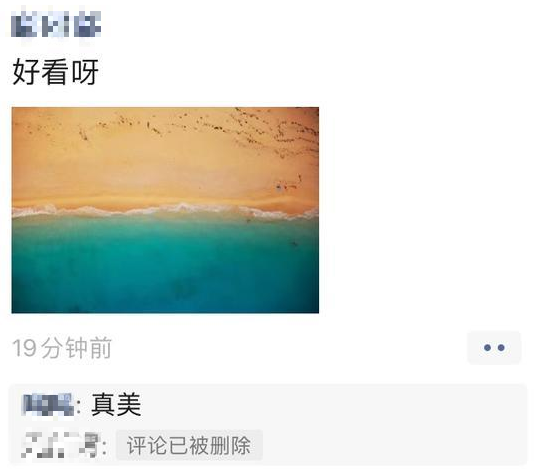This screenshot has width=540, height=474.
Task: Tap the white wave line in photo
Action: (165, 210)
